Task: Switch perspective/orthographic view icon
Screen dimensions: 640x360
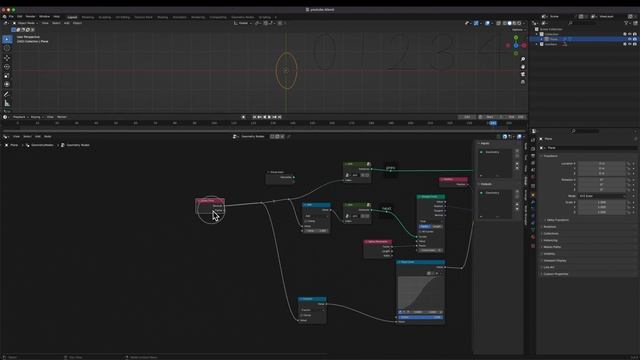Action: tap(523, 82)
